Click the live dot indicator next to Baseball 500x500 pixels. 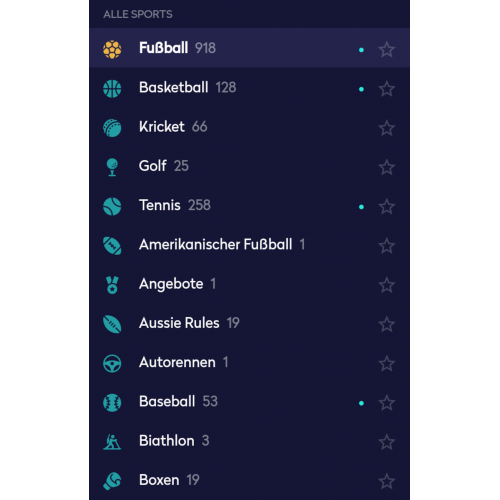click(361, 403)
